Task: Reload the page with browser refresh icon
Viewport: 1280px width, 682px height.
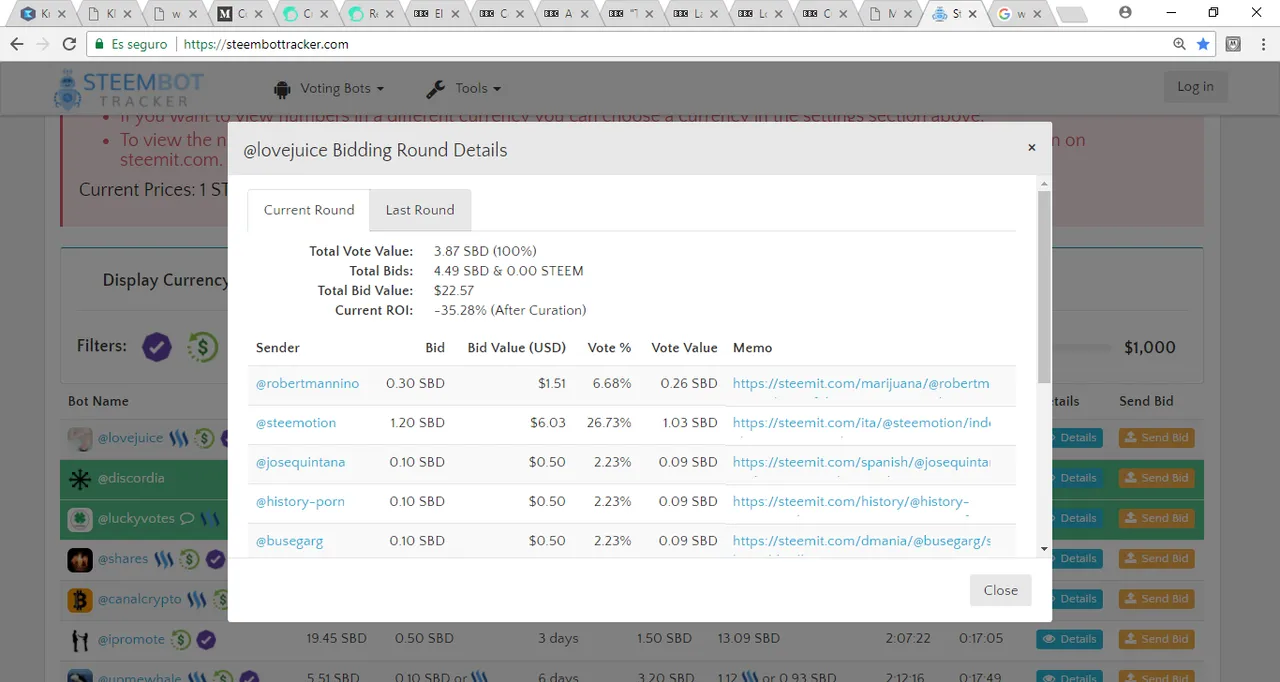Action: tap(69, 44)
